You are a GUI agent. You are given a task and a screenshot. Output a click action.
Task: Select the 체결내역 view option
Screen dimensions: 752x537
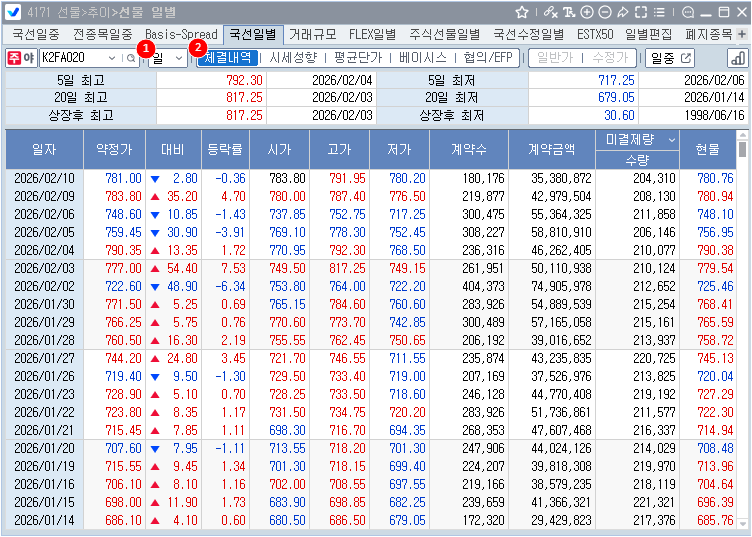click(228, 58)
